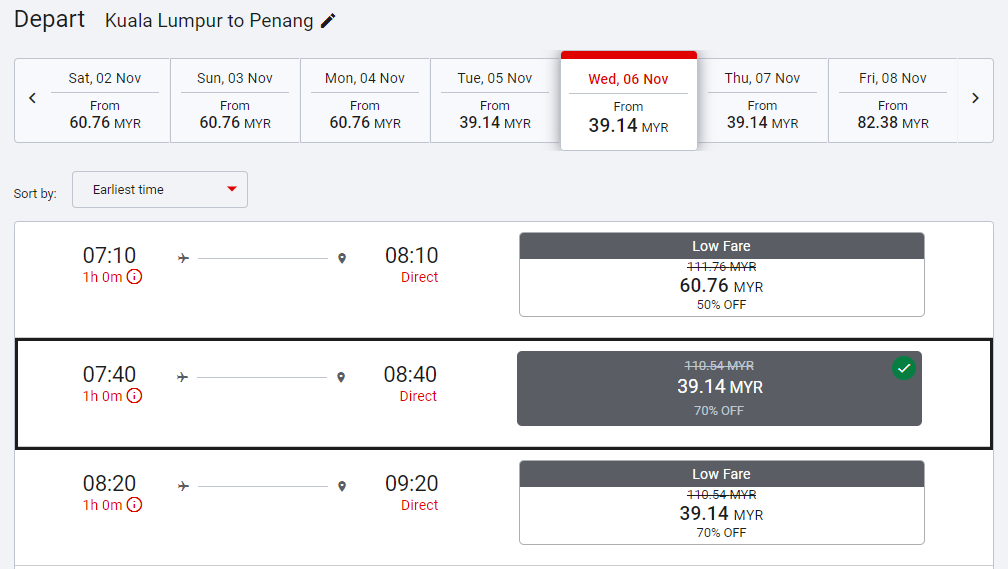Click info icon for the 07:40 flight
This screenshot has height=569, width=1008.
coord(134,396)
